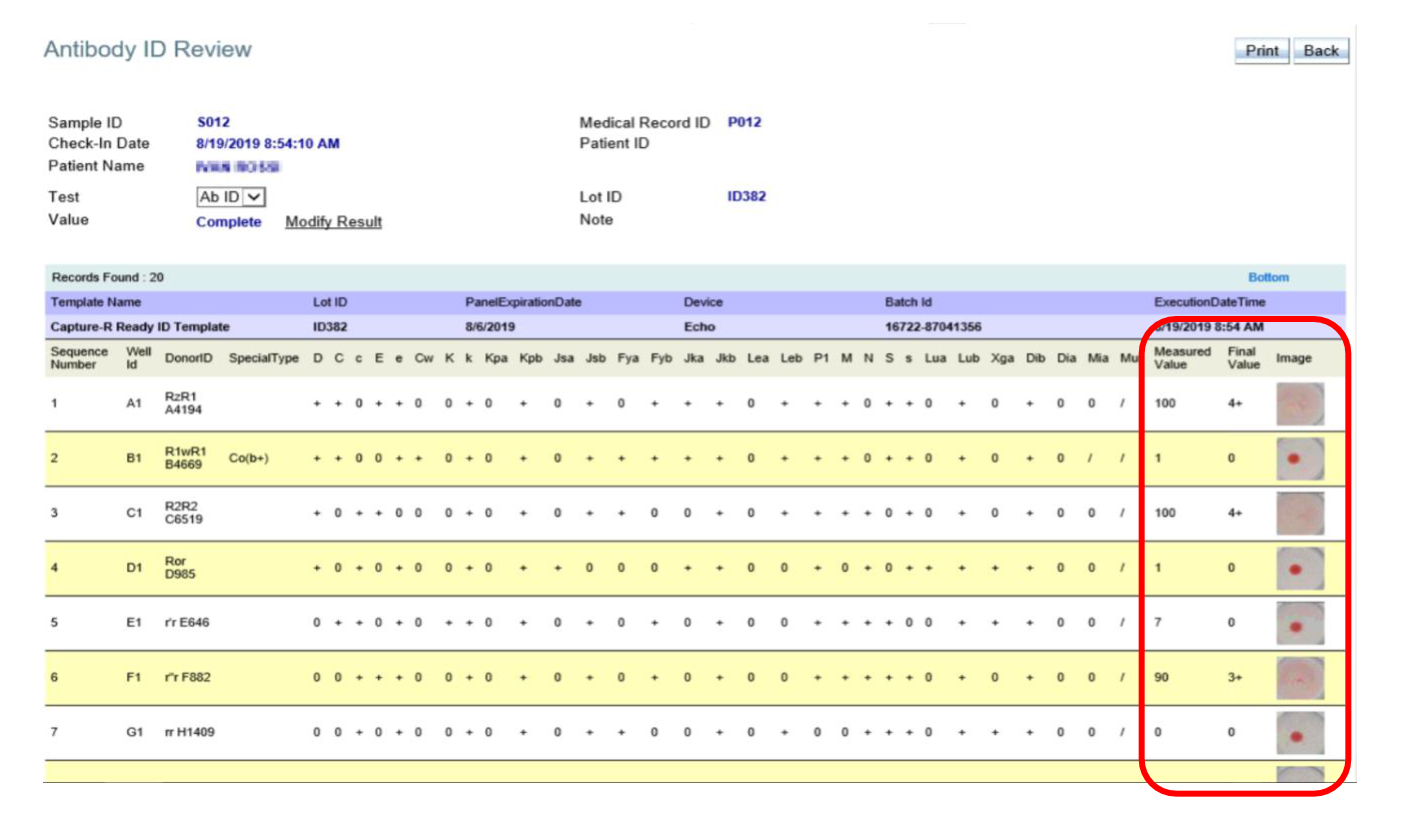Select row with donor RzR1 A4194

tap(183, 404)
